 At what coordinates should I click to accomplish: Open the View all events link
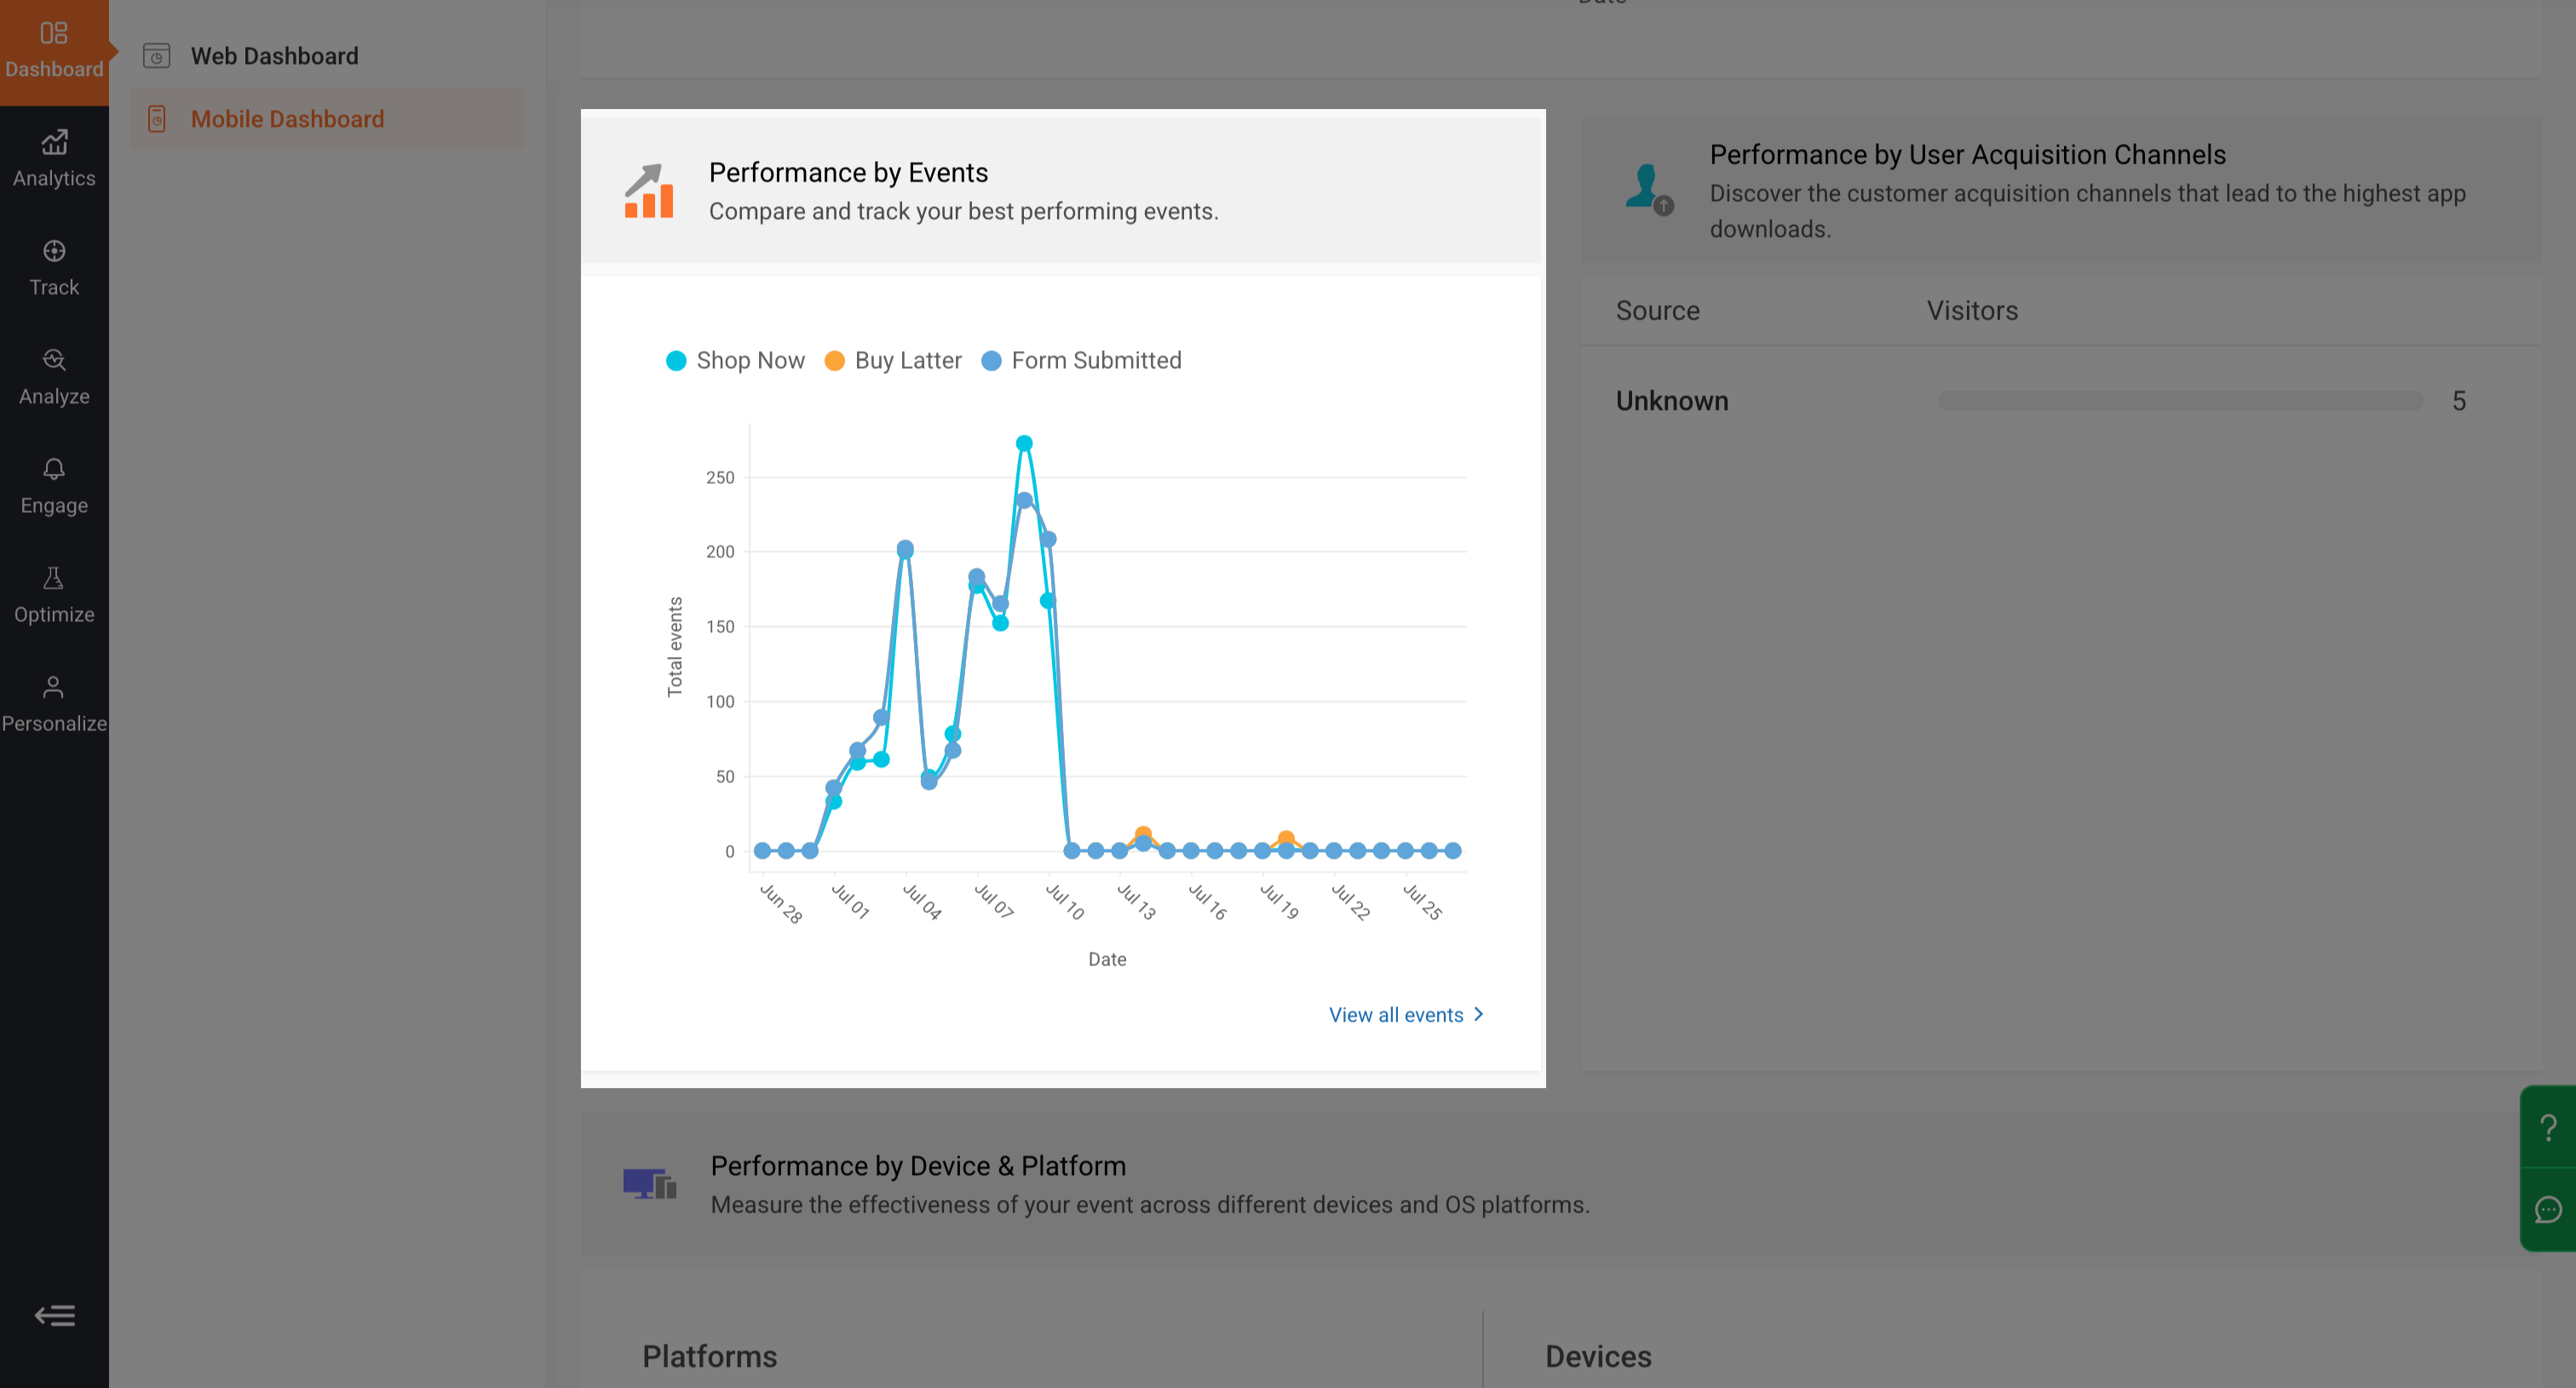(x=1396, y=1015)
